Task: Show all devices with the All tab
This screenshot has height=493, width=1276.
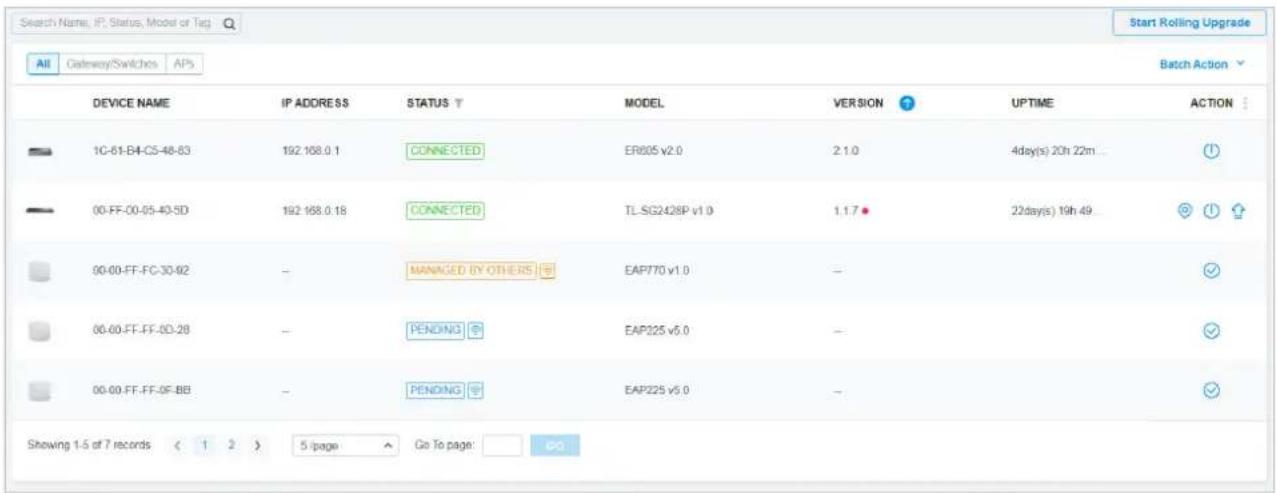Action: coord(43,63)
